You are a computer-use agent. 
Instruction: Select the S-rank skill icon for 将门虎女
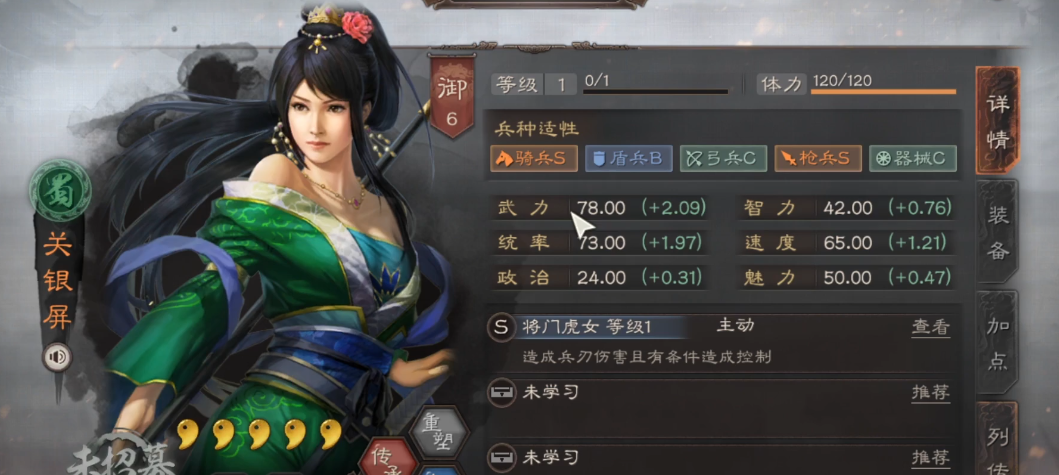(500, 328)
